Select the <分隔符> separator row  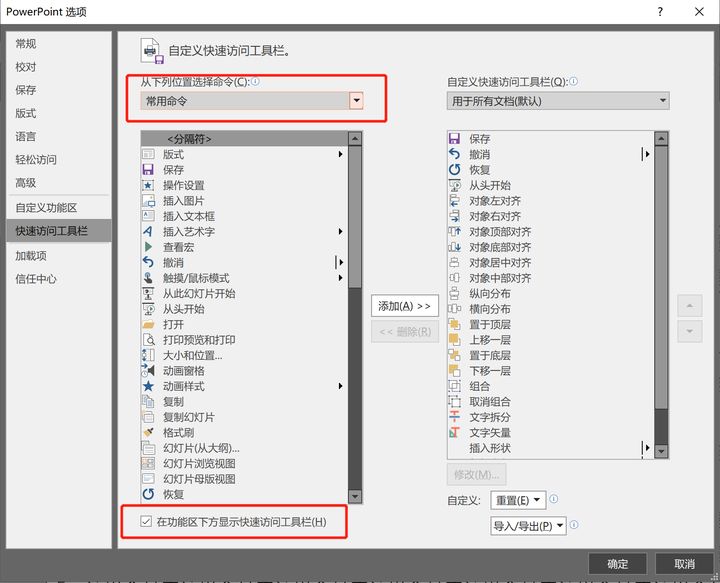(244, 139)
